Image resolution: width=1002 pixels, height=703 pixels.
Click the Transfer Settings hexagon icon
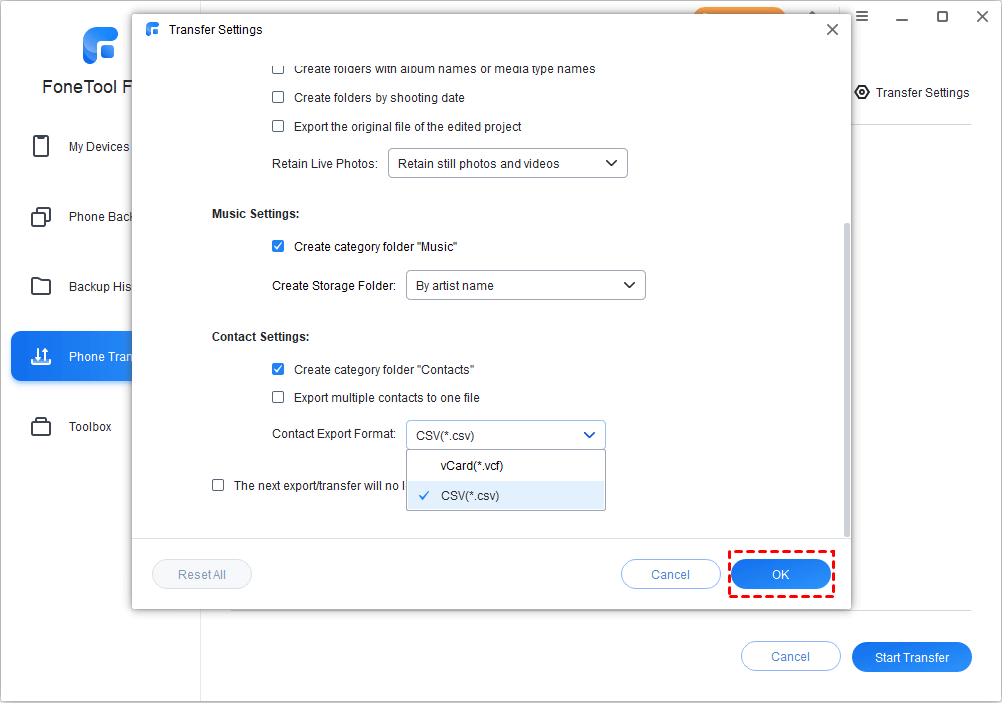[862, 92]
